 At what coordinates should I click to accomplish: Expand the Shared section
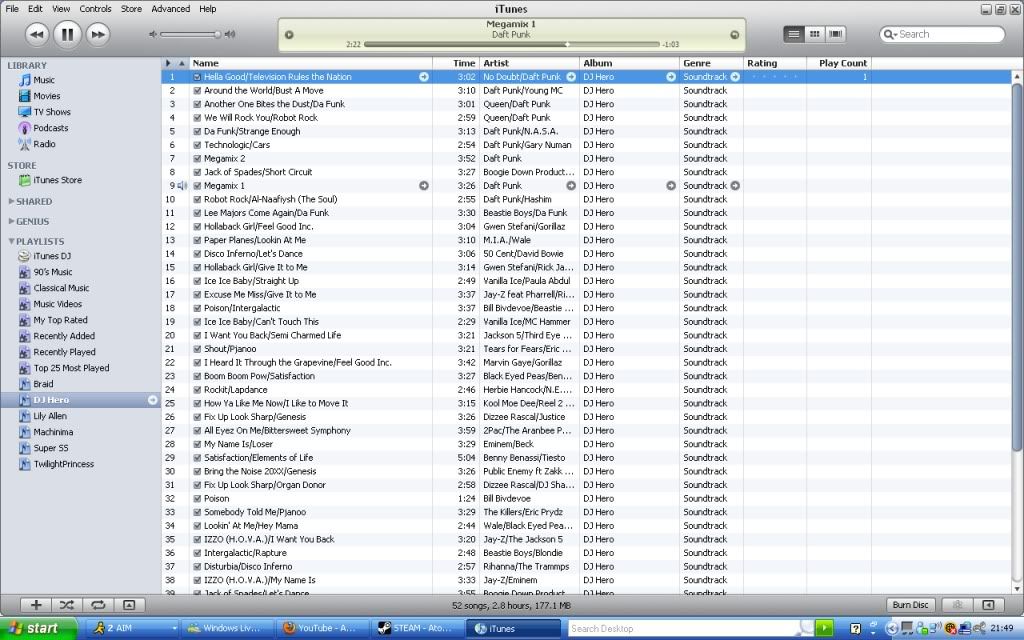tap(11, 201)
